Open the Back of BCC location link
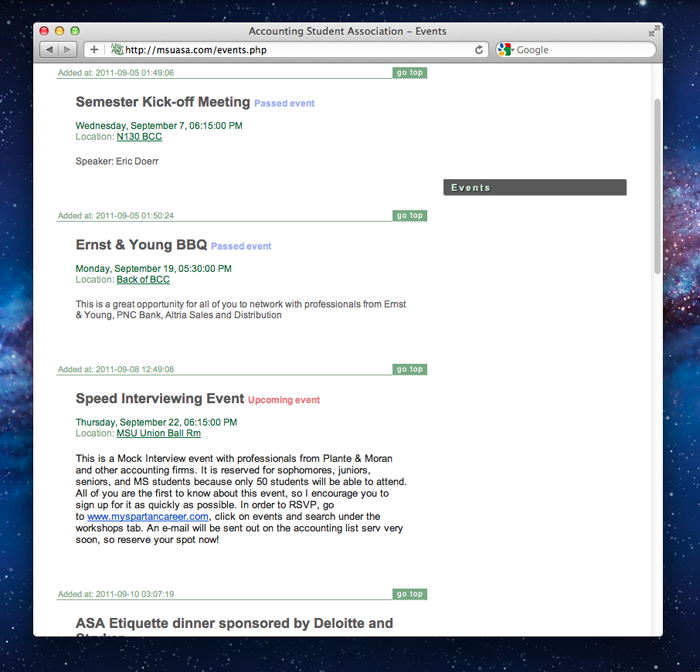The image size is (700, 672). coord(143,280)
